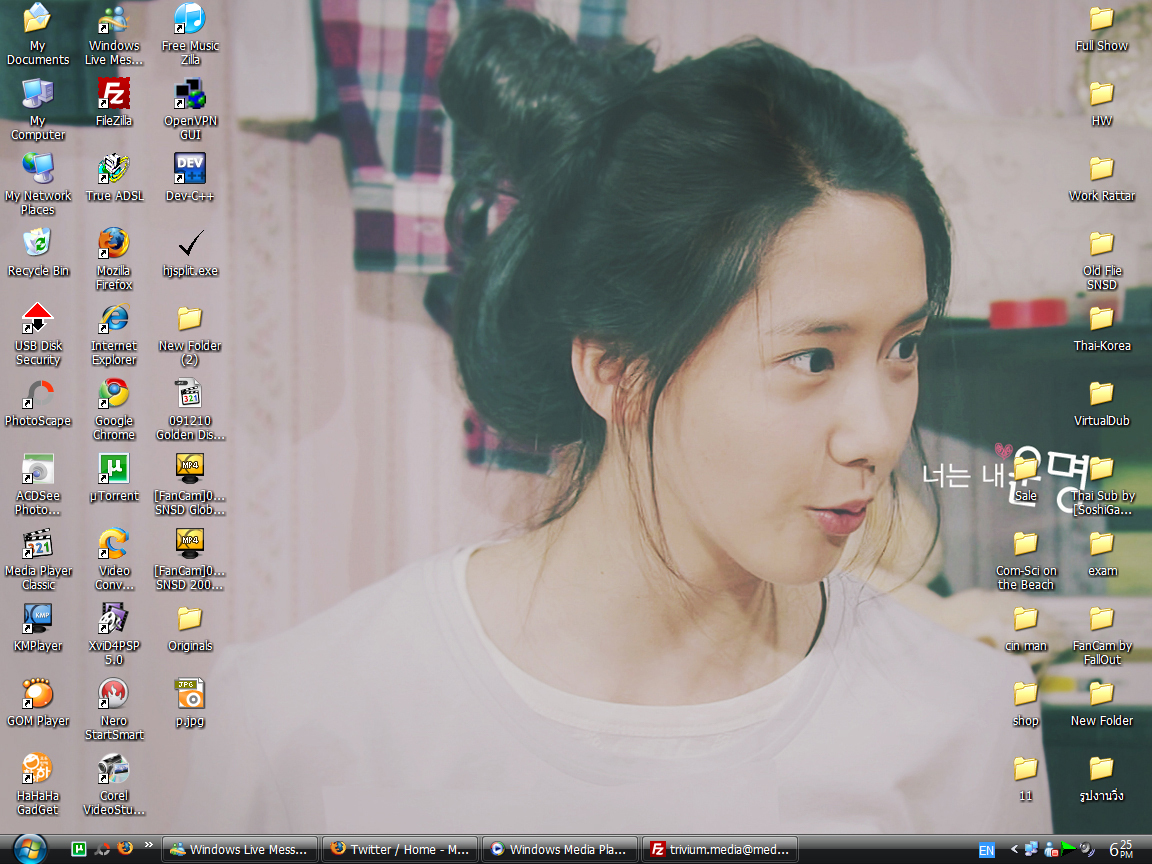
Task: Select the True ADSL shortcut
Action: tap(114, 177)
